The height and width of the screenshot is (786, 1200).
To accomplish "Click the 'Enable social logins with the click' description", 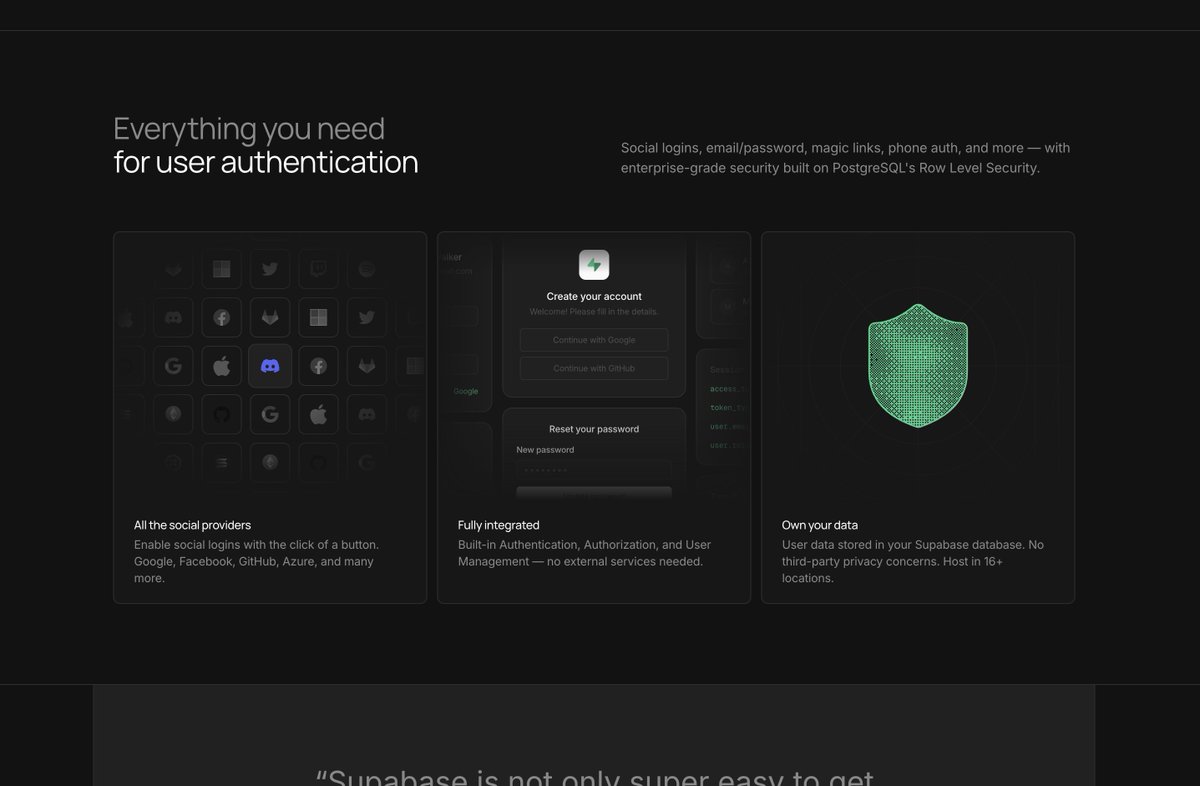I will click(x=256, y=562).
